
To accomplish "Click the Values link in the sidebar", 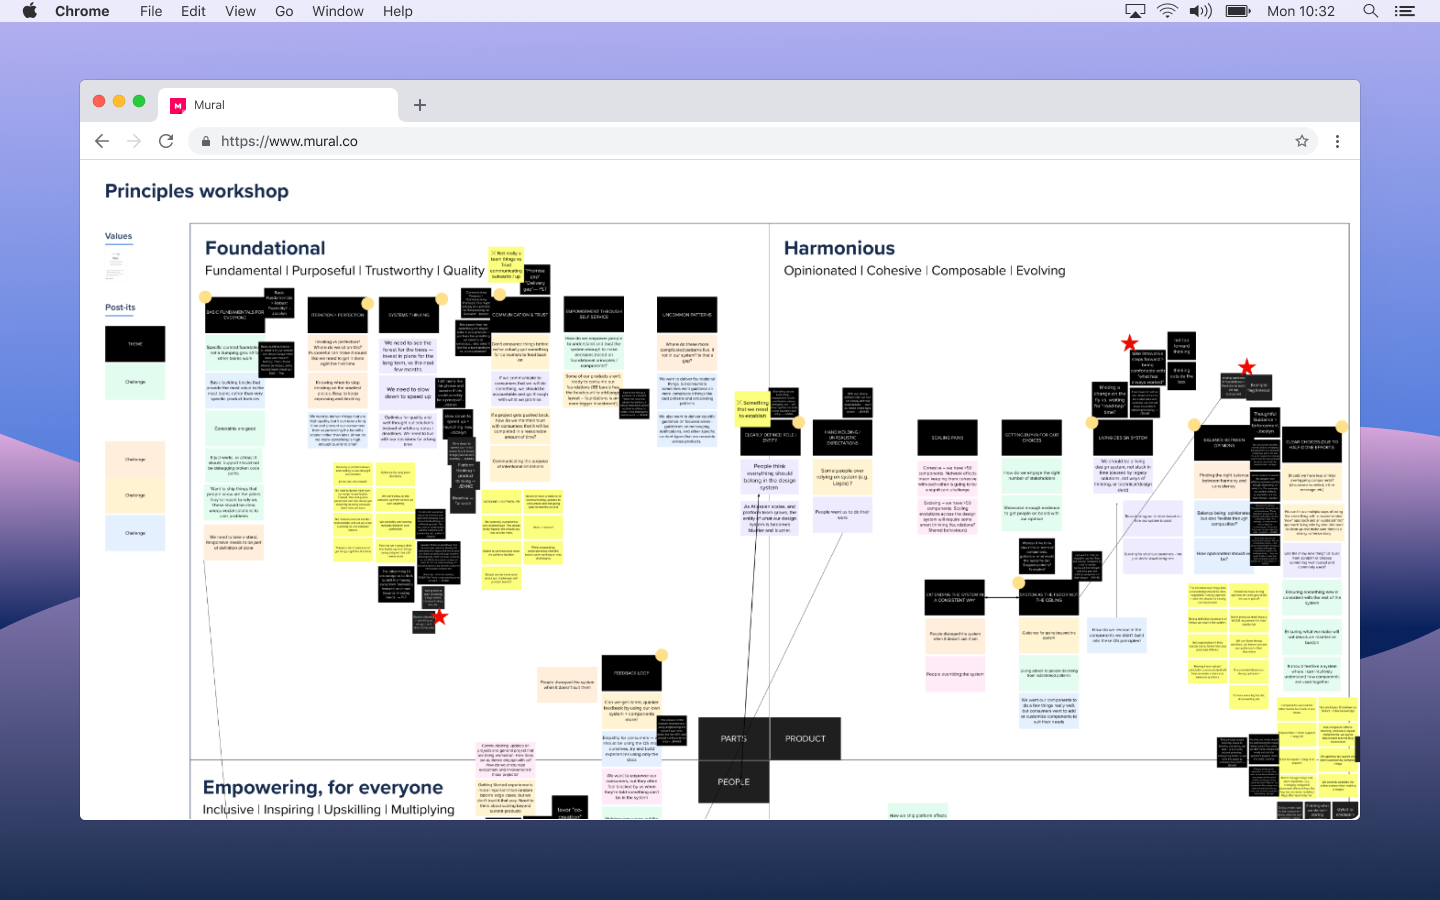I will [118, 236].
